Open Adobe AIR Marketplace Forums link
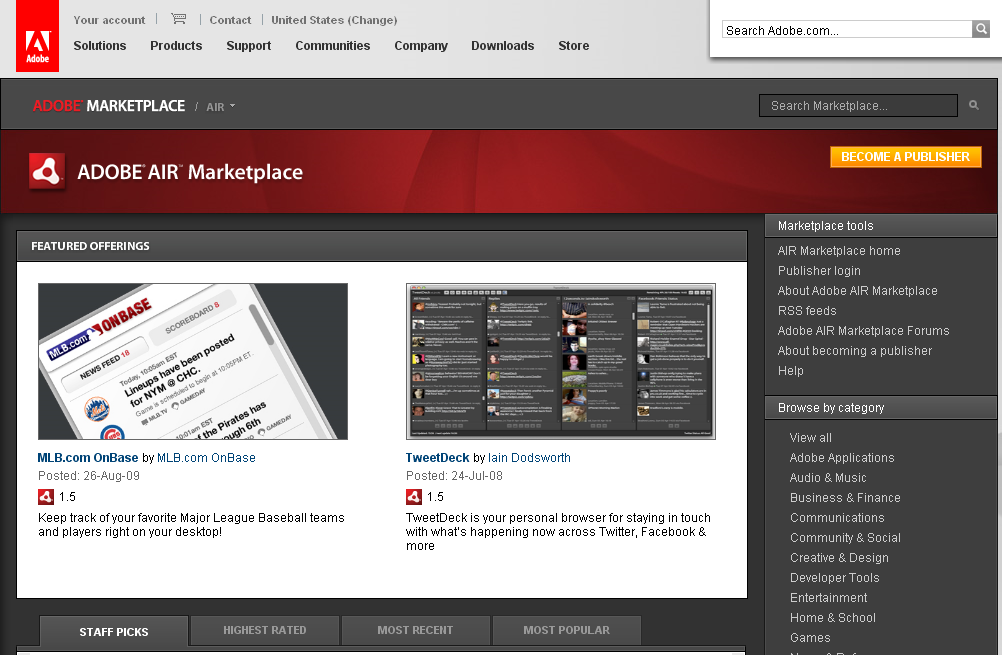1002x655 pixels. pyautogui.click(x=863, y=330)
